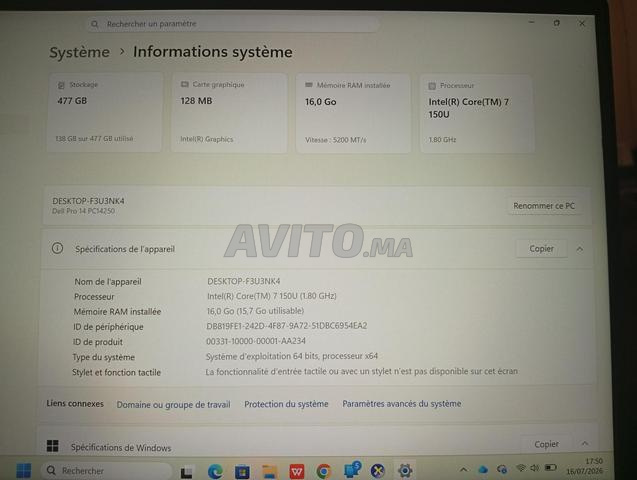Open Paramètres avancés du système link
Viewport: 637px width, 480px height.
(x=402, y=404)
